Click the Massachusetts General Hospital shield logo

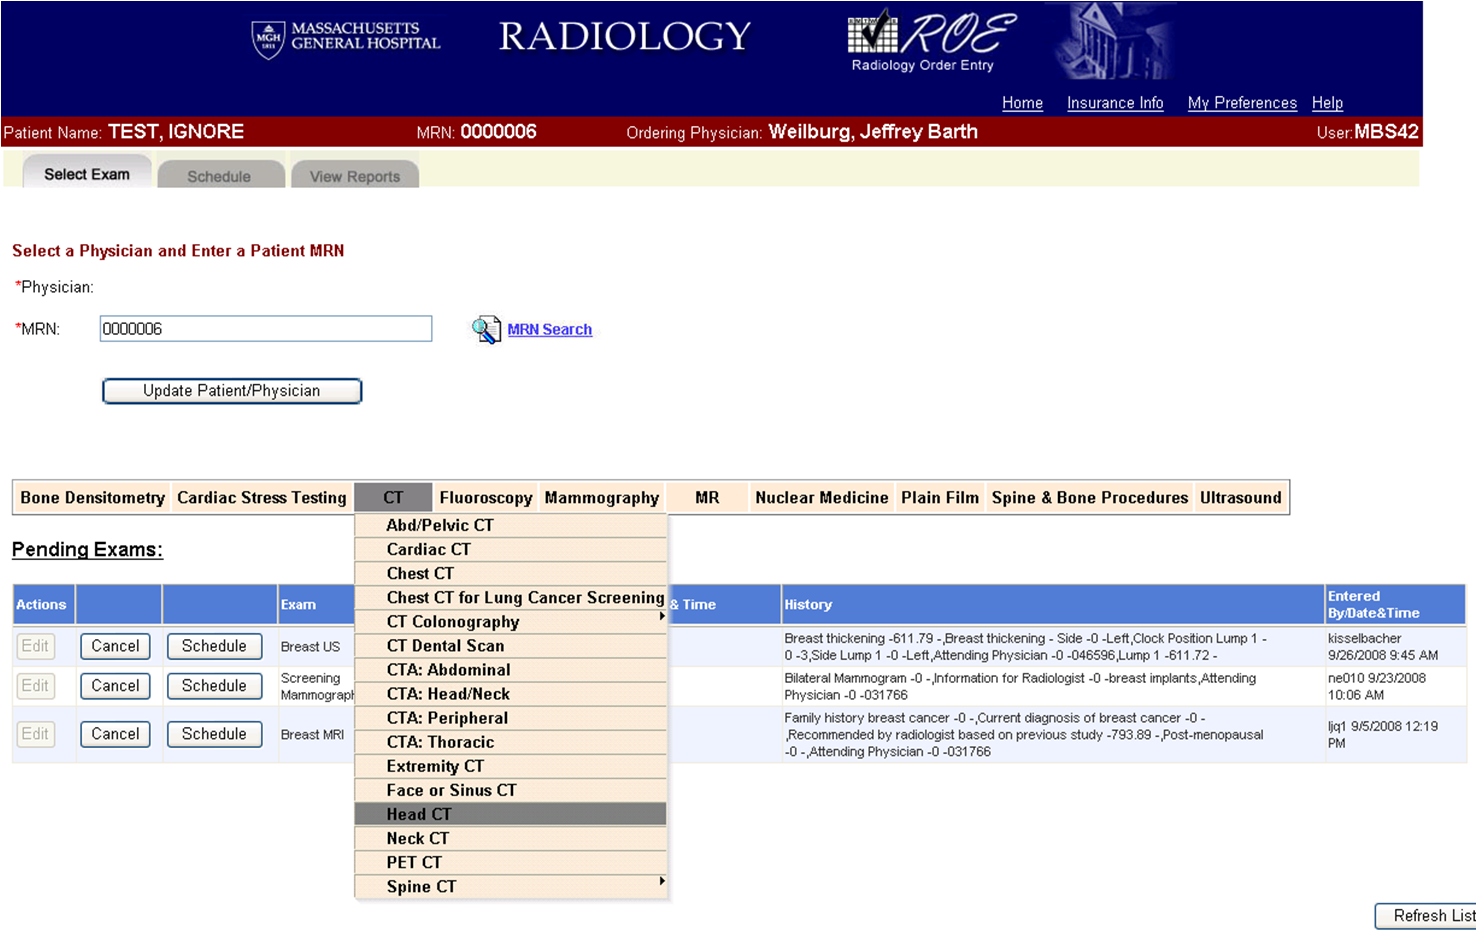click(268, 39)
